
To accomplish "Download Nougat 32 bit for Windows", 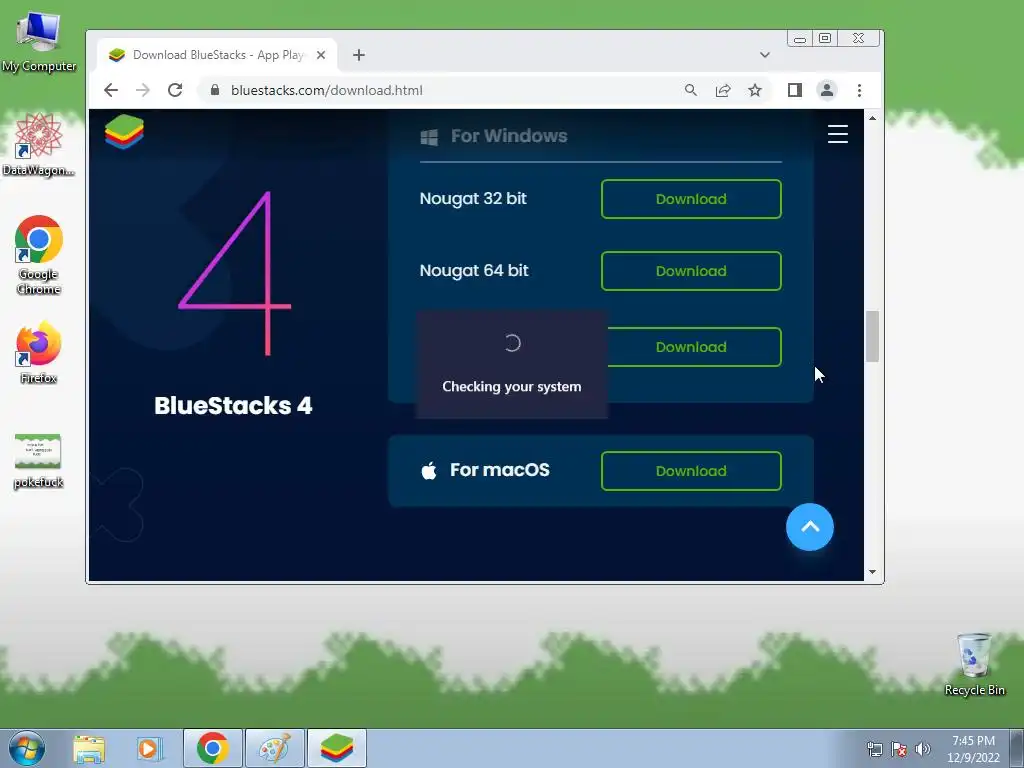I will point(691,199).
